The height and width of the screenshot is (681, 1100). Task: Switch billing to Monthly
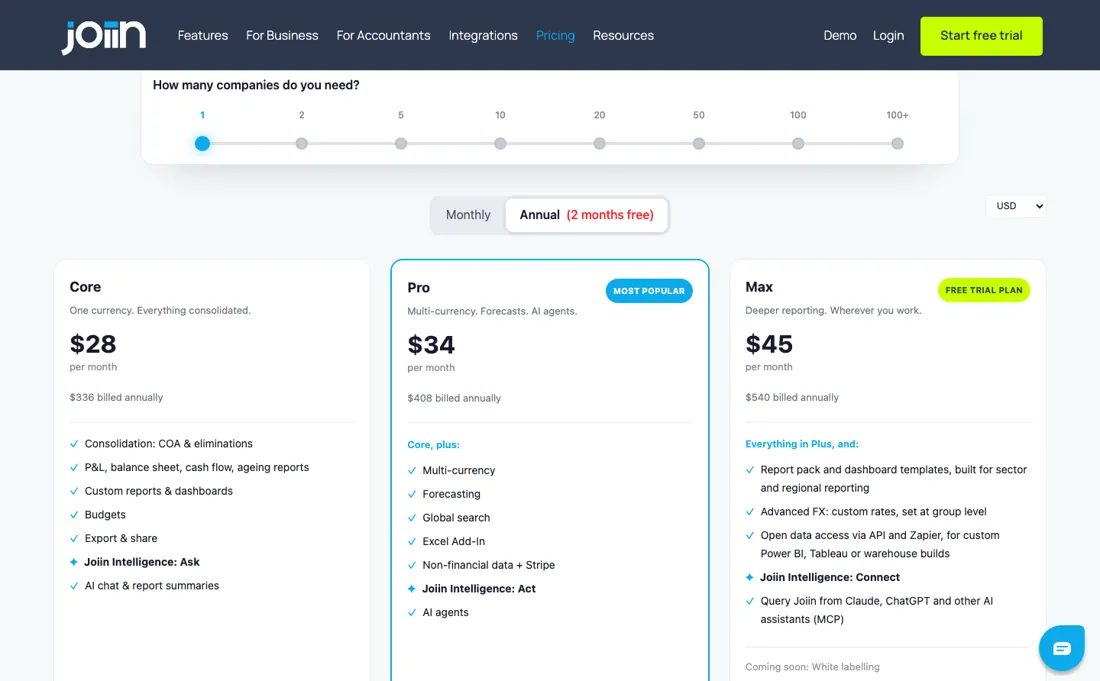coord(468,215)
